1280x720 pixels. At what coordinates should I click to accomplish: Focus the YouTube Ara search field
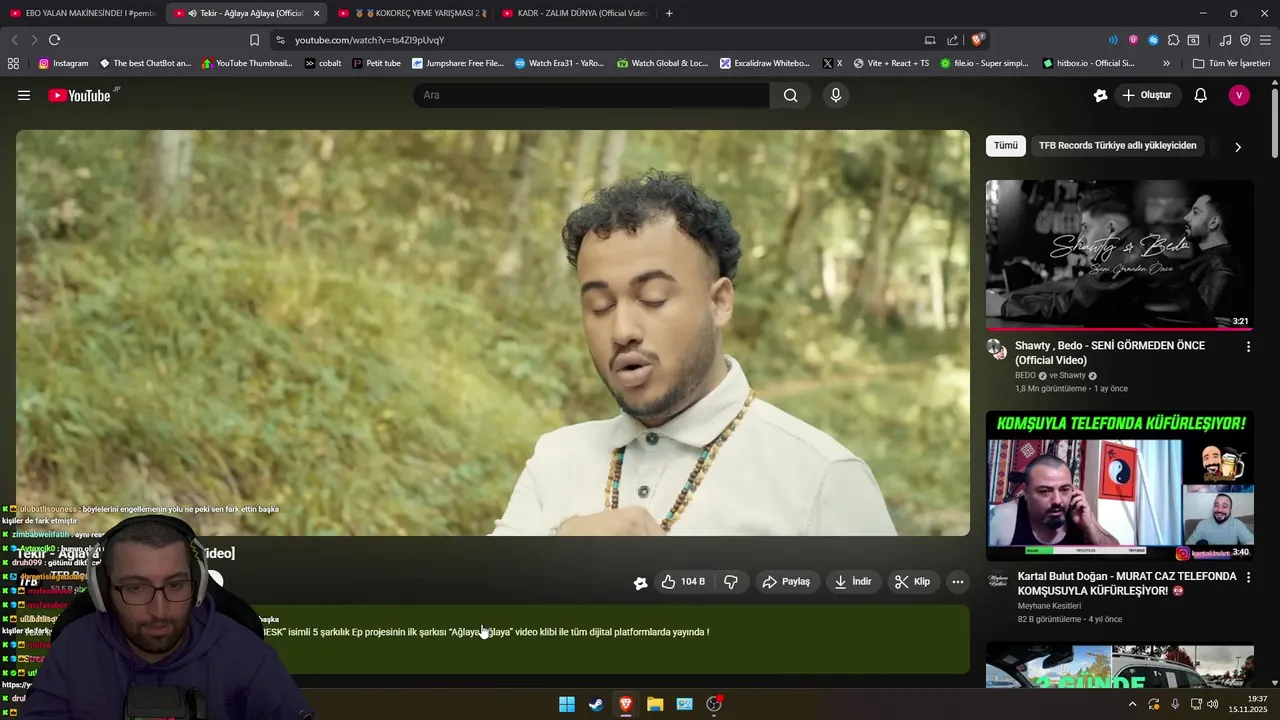[591, 95]
